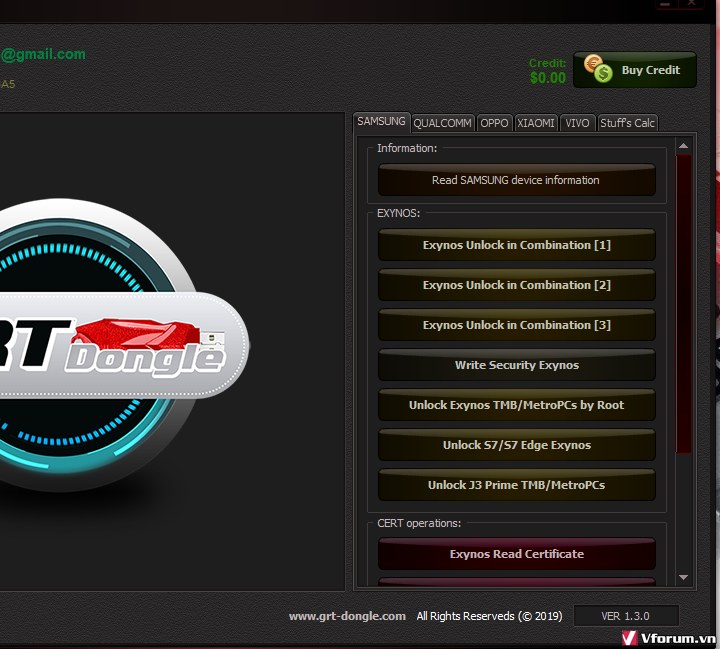Image resolution: width=720 pixels, height=649 pixels.
Task: Click the Credit: label
Action: pyautogui.click(x=547, y=63)
